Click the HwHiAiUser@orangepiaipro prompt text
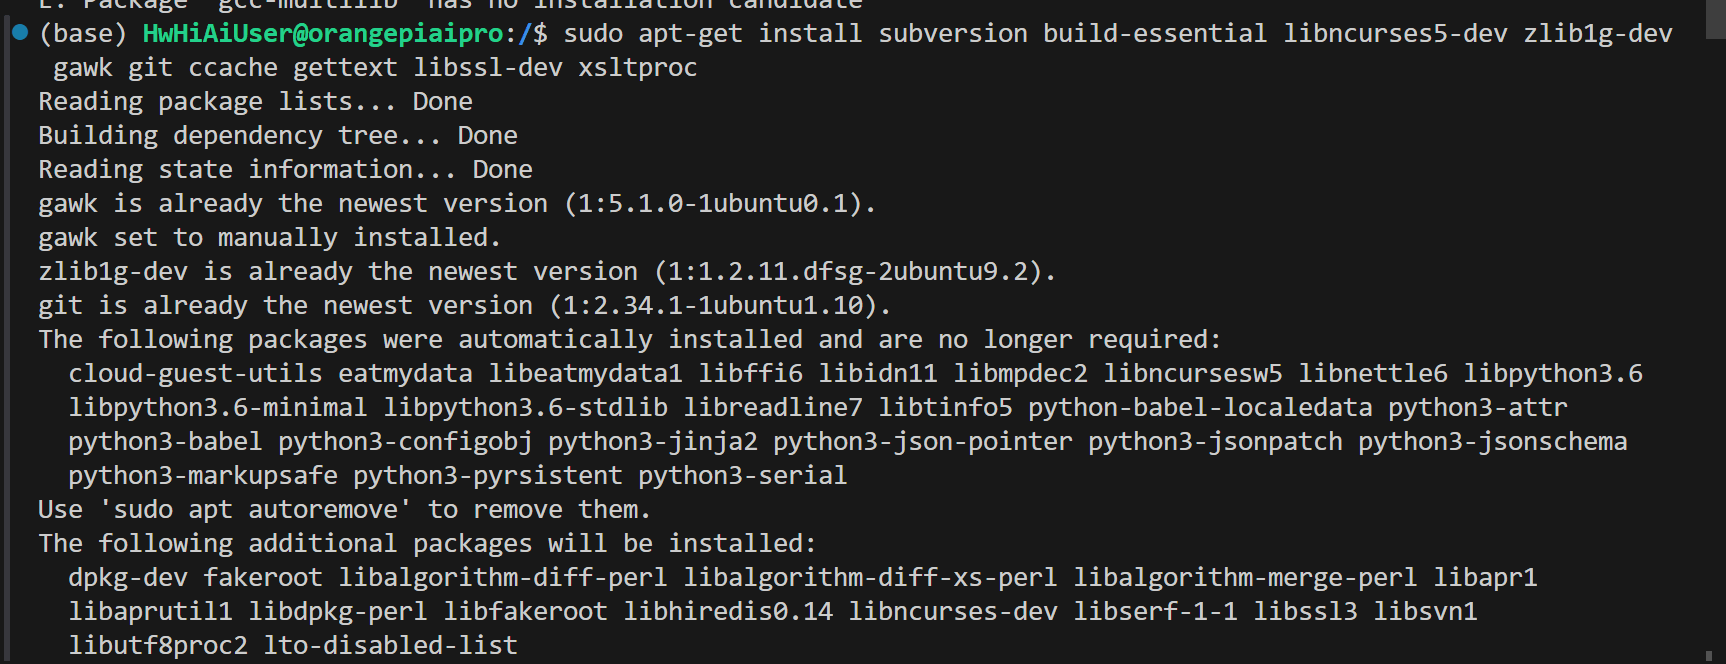The width and height of the screenshot is (1726, 664). (323, 33)
